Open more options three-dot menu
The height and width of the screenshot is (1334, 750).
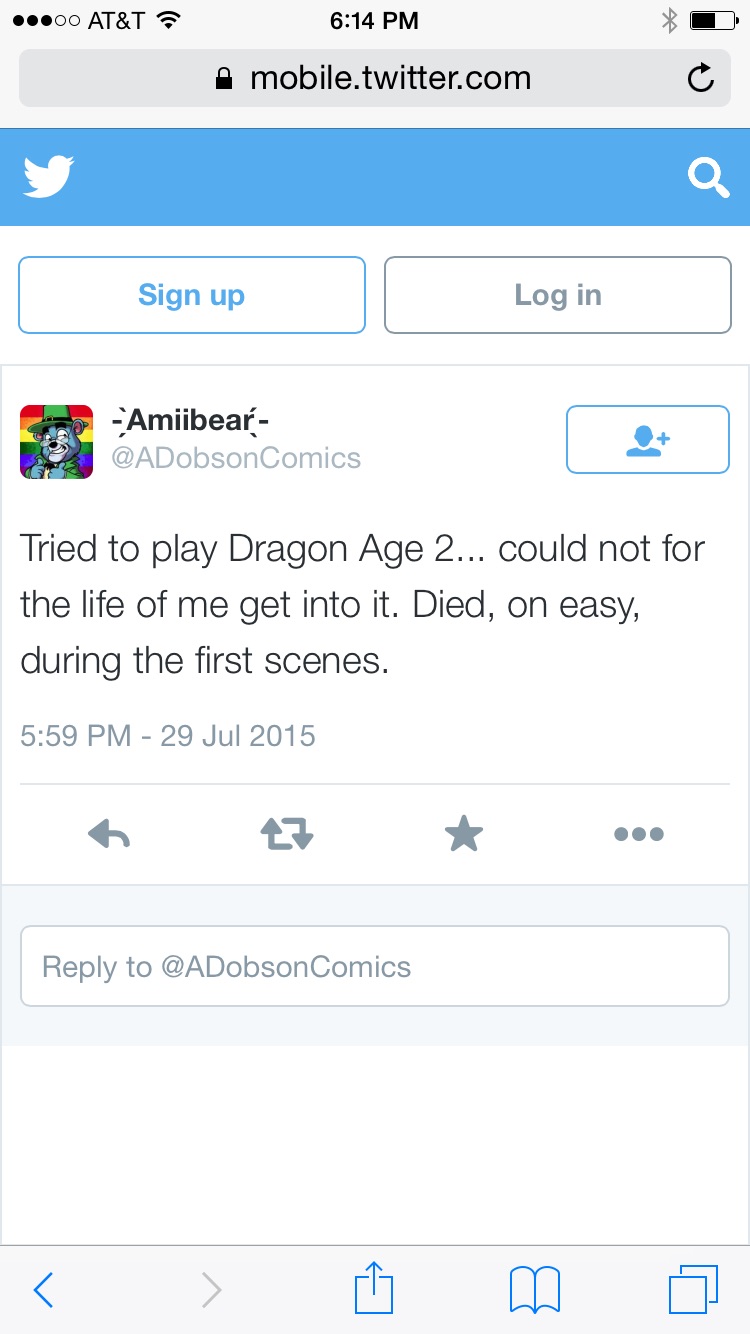(x=639, y=834)
